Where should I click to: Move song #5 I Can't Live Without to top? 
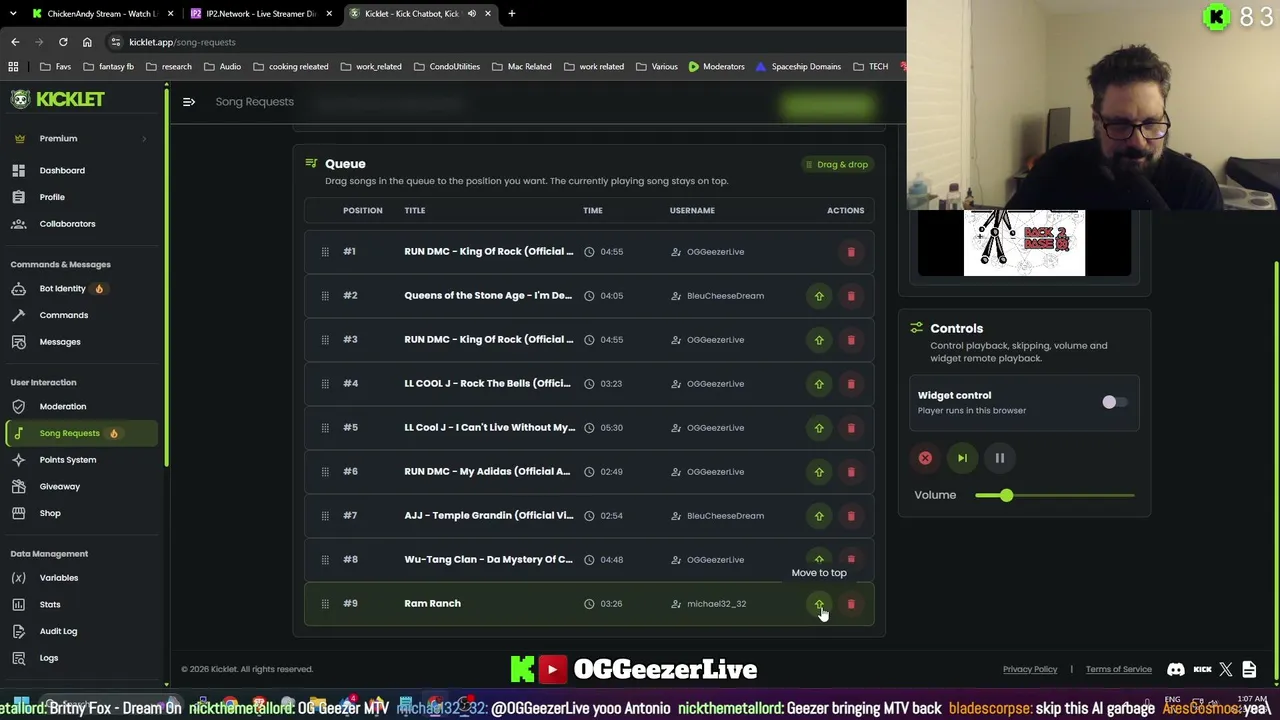(819, 428)
